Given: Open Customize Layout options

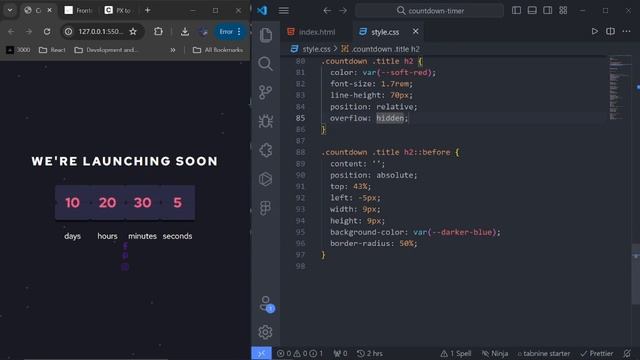Looking at the screenshot, I should tap(563, 11).
